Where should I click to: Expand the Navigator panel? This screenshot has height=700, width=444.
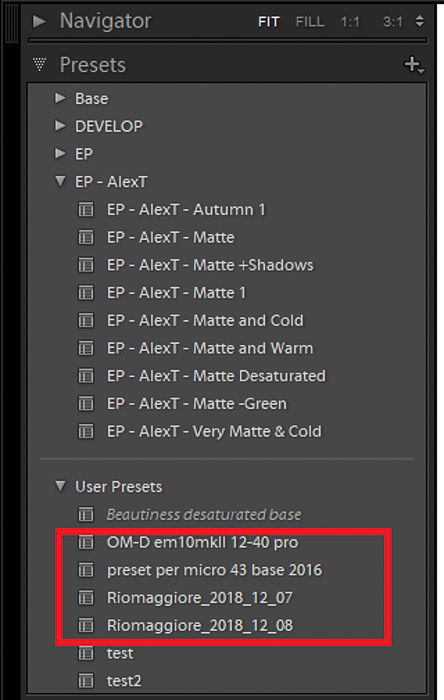coord(39,21)
